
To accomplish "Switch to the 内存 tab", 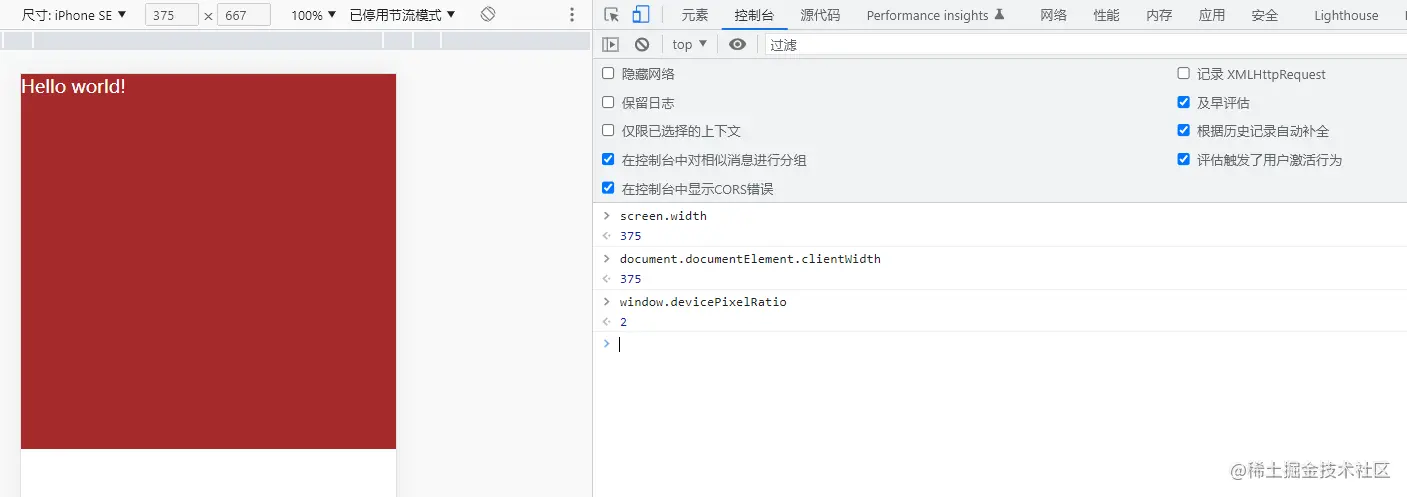I will [1159, 15].
